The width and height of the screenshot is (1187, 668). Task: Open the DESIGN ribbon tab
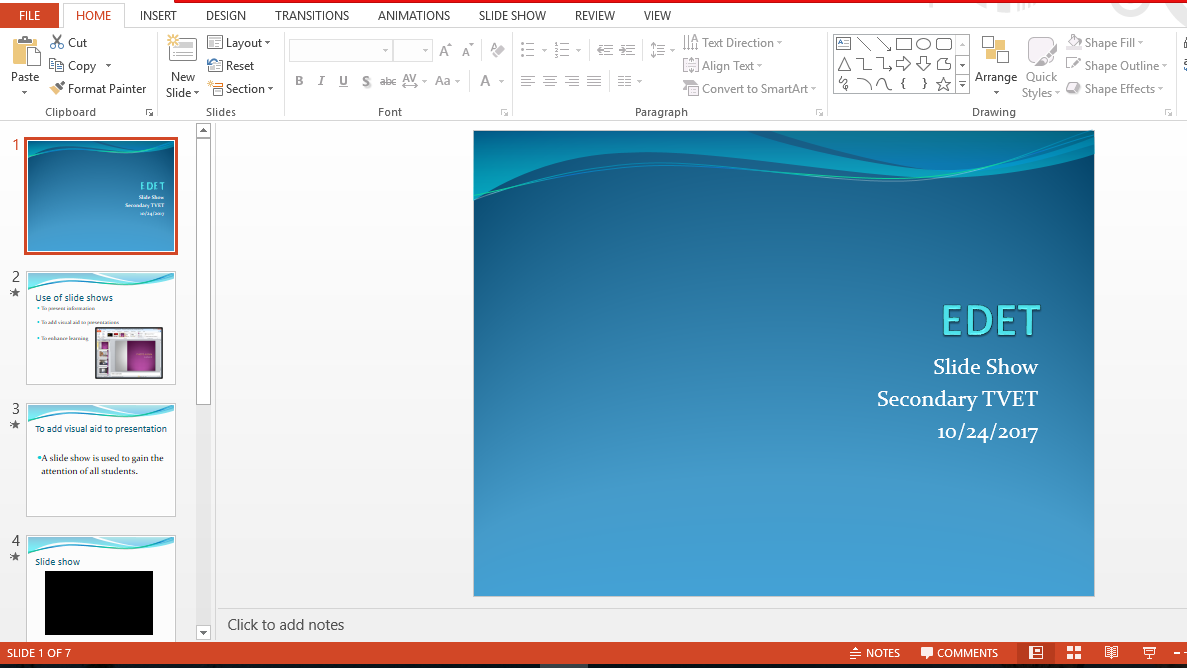(225, 15)
